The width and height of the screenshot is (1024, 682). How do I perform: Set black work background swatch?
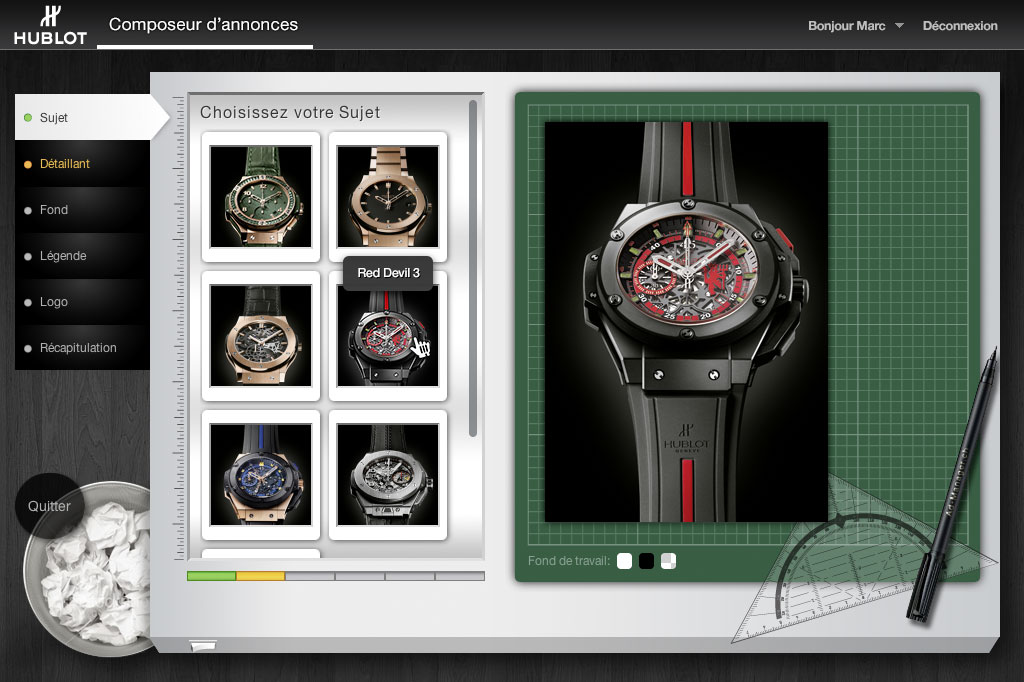tap(646, 560)
